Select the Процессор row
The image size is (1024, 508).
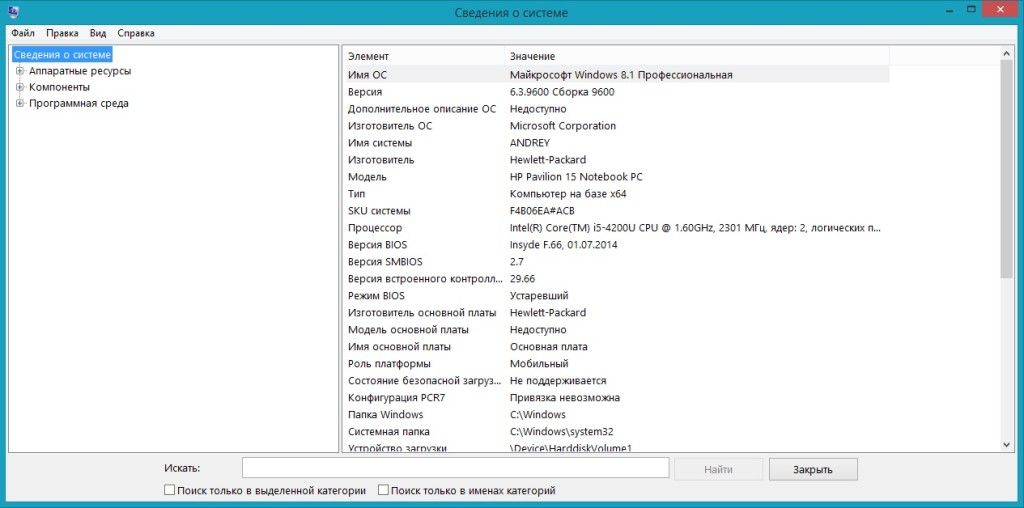click(616, 228)
